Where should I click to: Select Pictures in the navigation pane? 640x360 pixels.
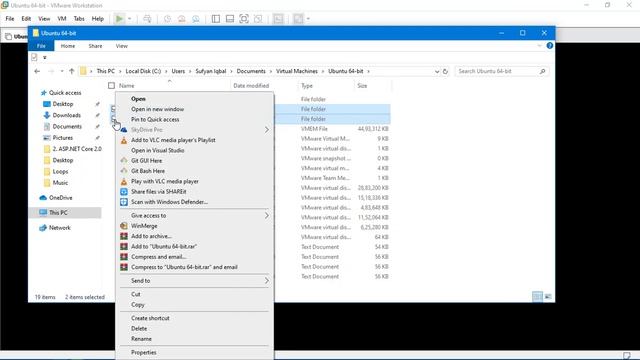click(x=62, y=138)
